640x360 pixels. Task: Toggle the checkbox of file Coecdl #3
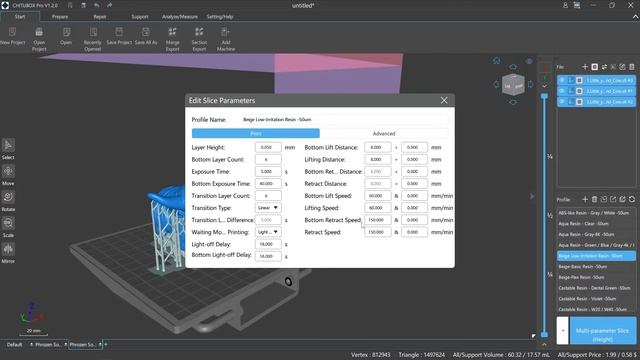(x=579, y=80)
